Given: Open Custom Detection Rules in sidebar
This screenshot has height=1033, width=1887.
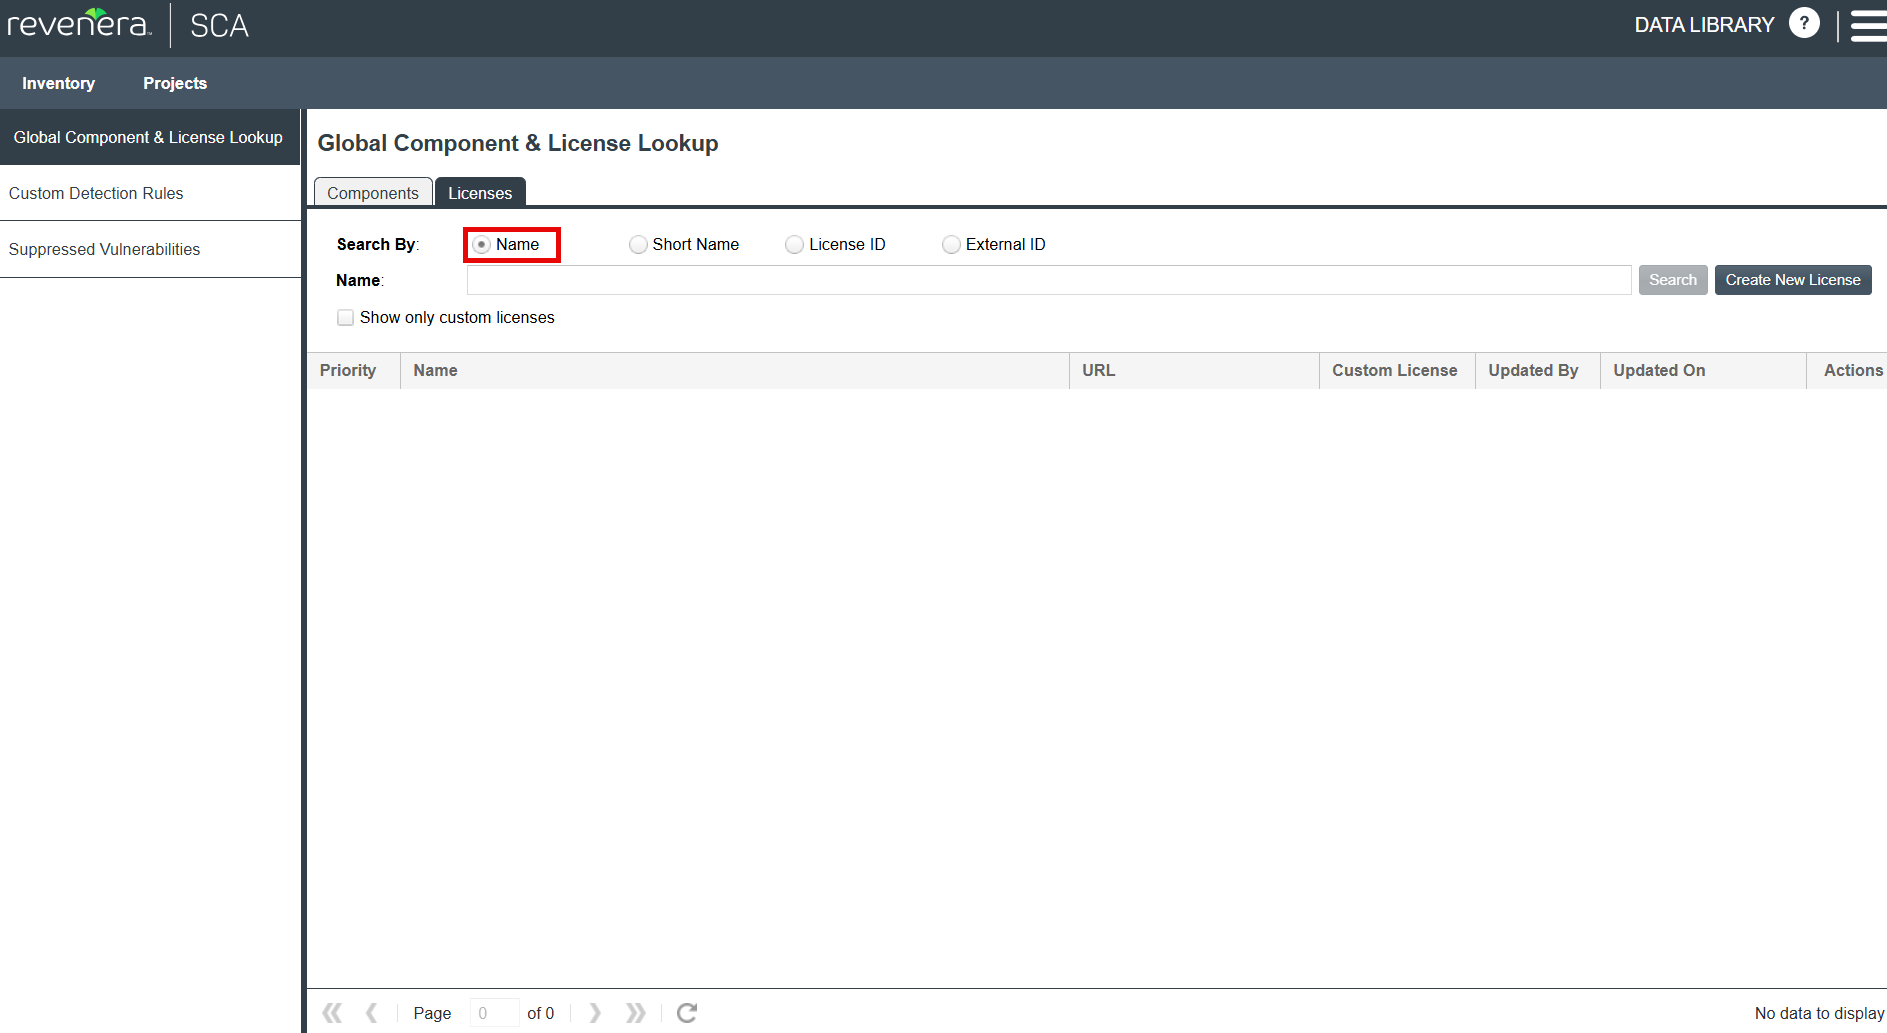Looking at the screenshot, I should click(x=96, y=193).
